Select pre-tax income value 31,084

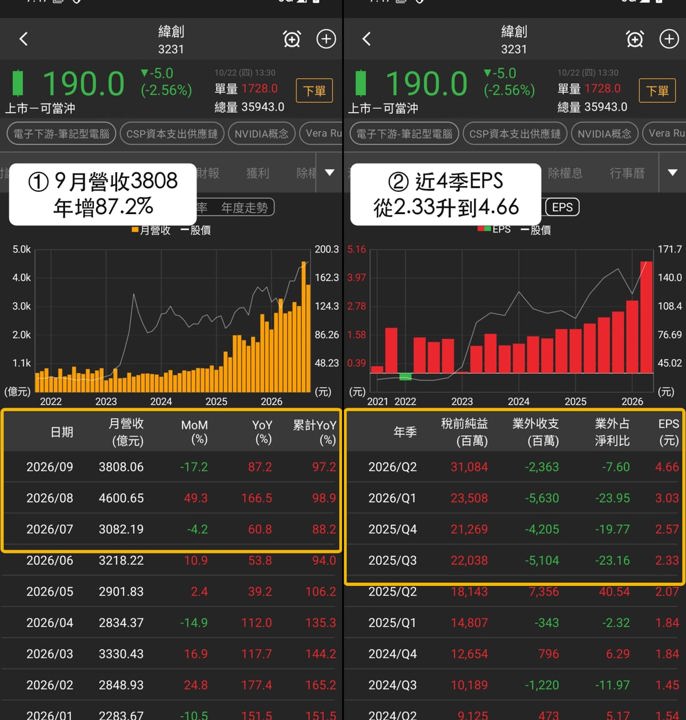[469, 467]
